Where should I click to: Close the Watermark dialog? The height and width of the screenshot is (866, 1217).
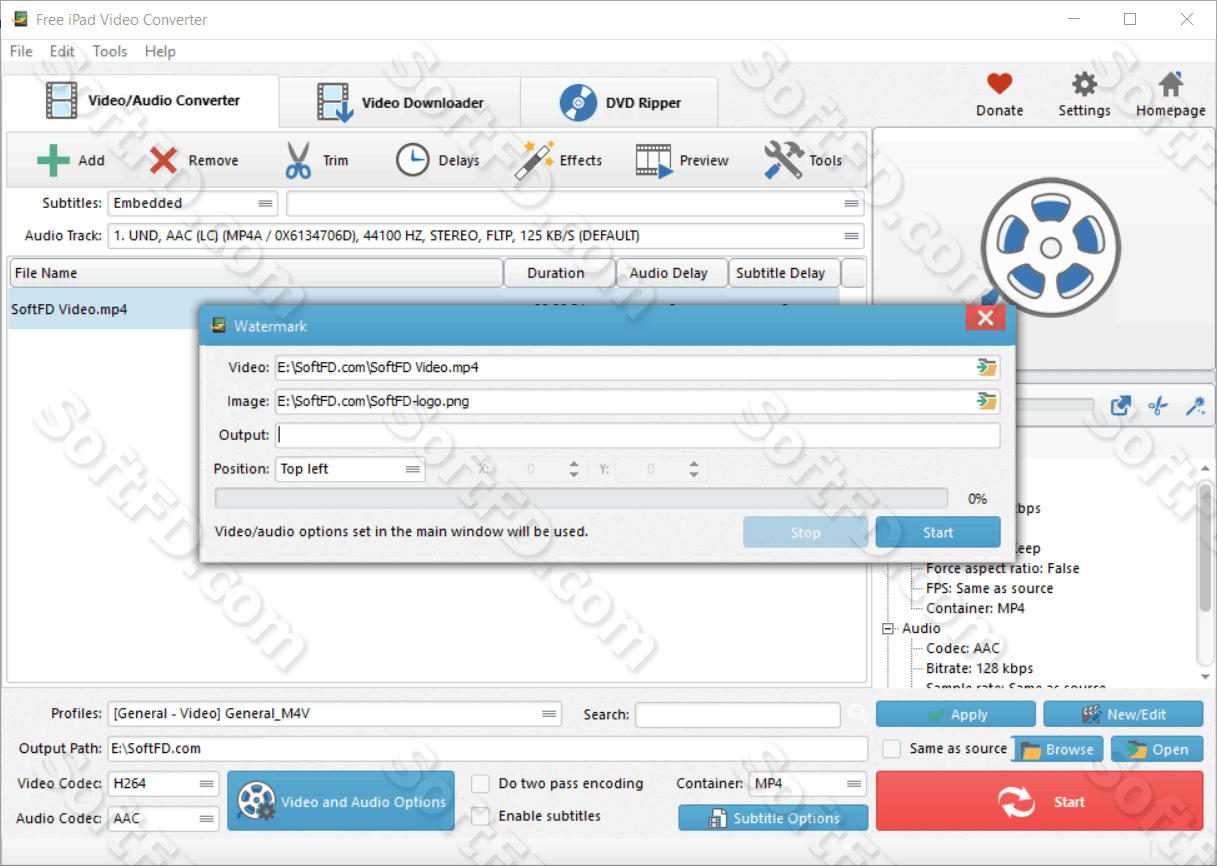click(985, 318)
